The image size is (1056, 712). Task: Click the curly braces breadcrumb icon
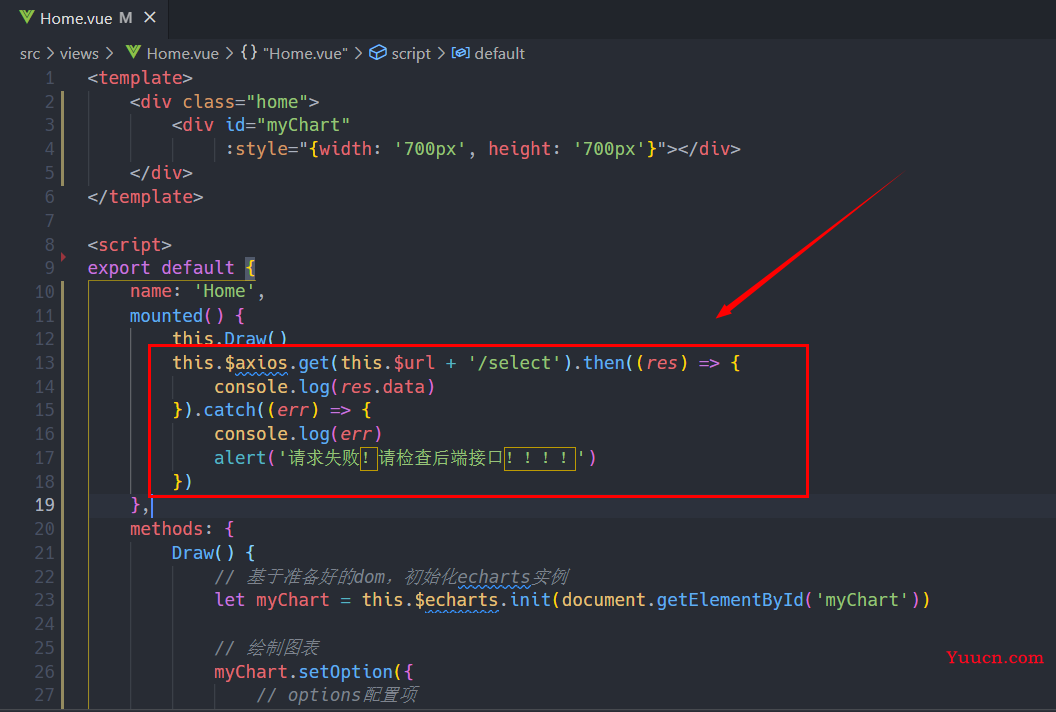coord(249,53)
